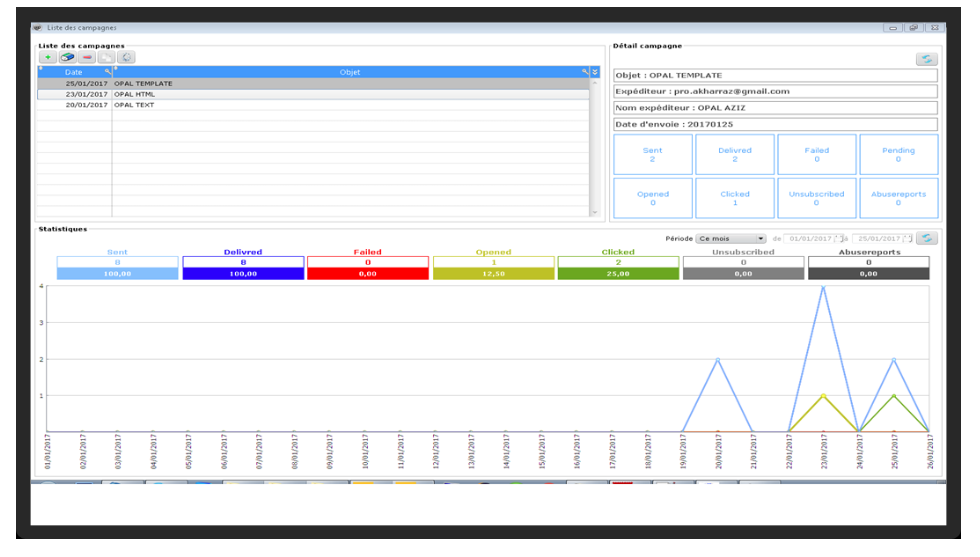Expand the double-chevron at table header end
Viewport: 980px width, 557px height.
pos(595,72)
